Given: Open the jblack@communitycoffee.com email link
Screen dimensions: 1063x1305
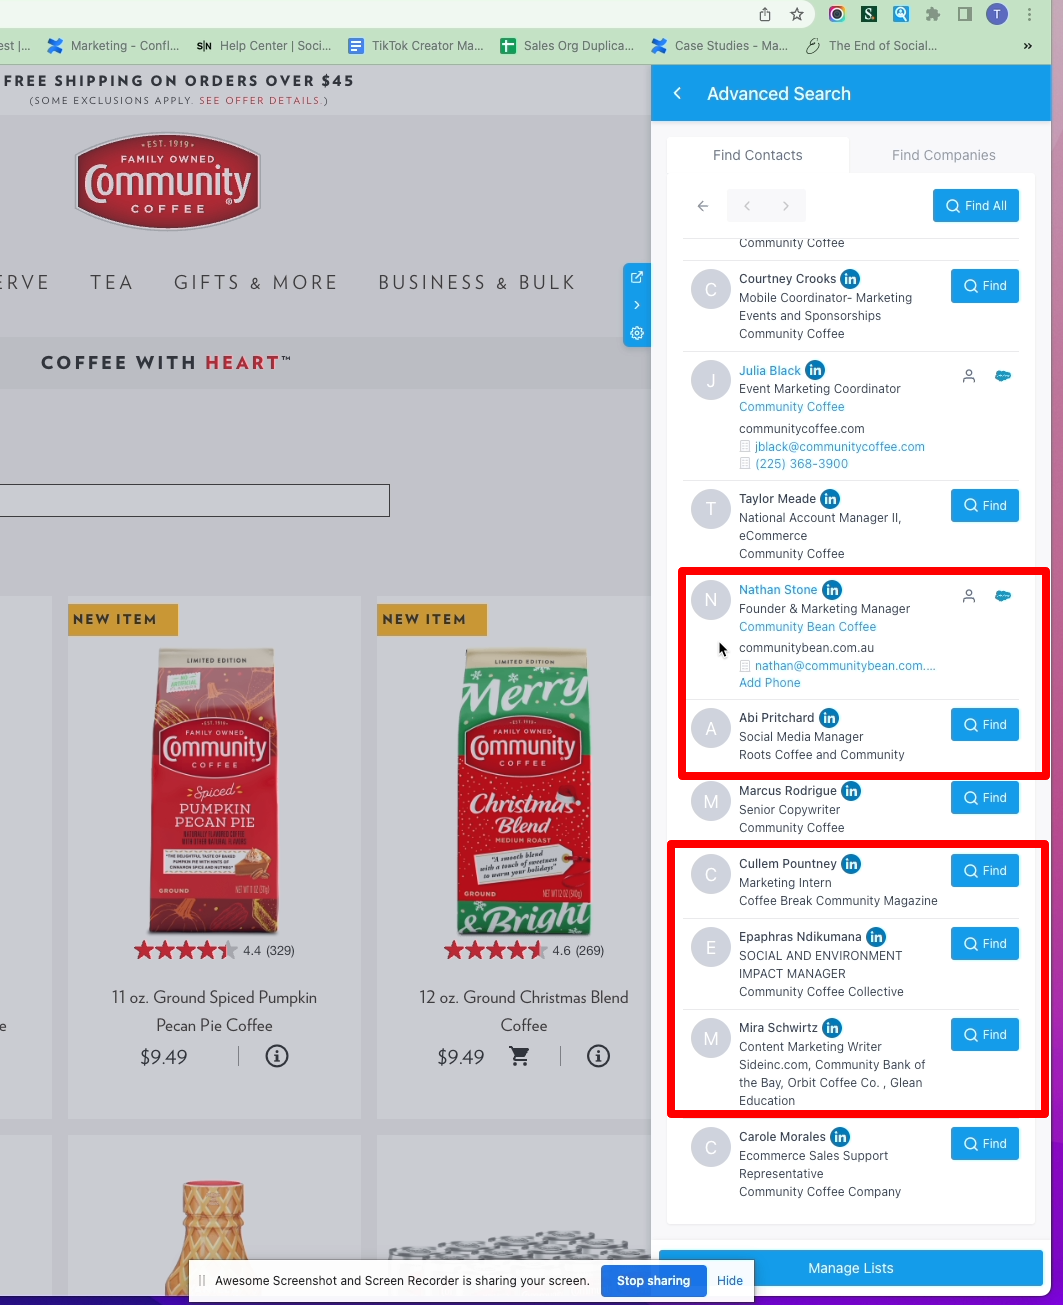Looking at the screenshot, I should (840, 447).
